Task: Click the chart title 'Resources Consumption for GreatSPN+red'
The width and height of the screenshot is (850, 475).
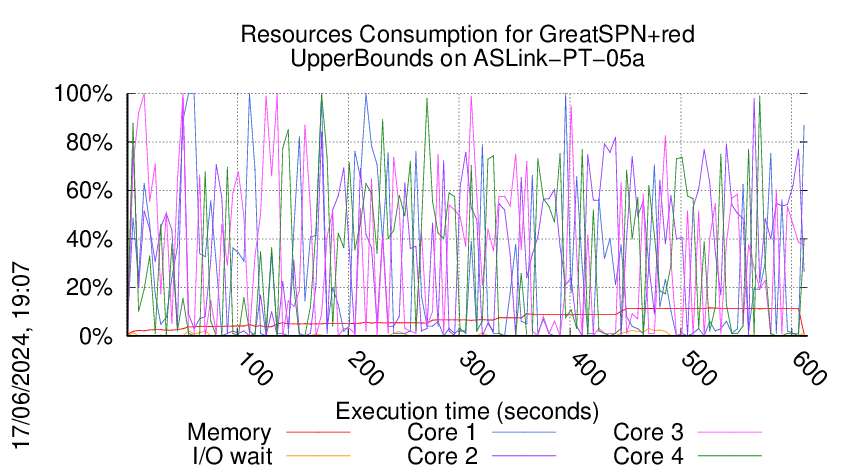Action: (x=467, y=34)
